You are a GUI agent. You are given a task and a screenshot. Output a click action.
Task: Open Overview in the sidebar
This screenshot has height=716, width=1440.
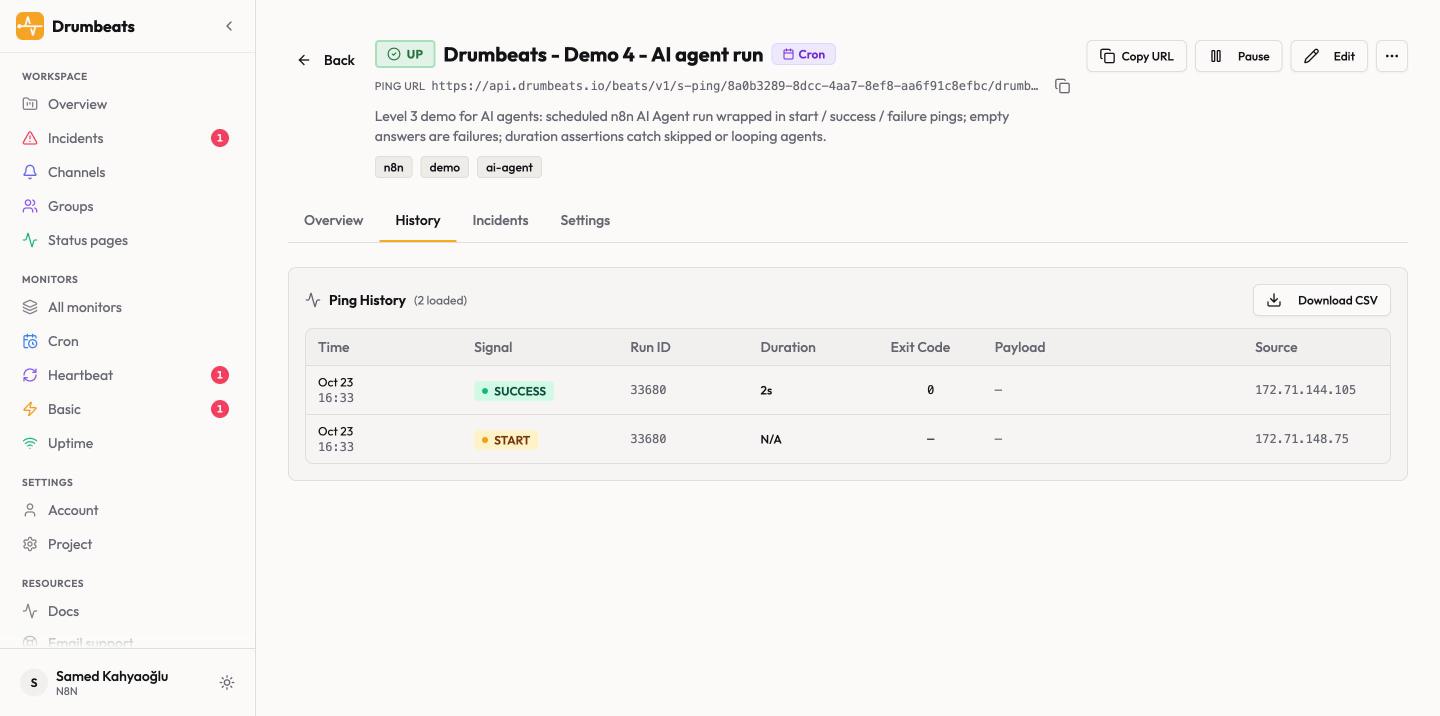pyautogui.click(x=127, y=104)
